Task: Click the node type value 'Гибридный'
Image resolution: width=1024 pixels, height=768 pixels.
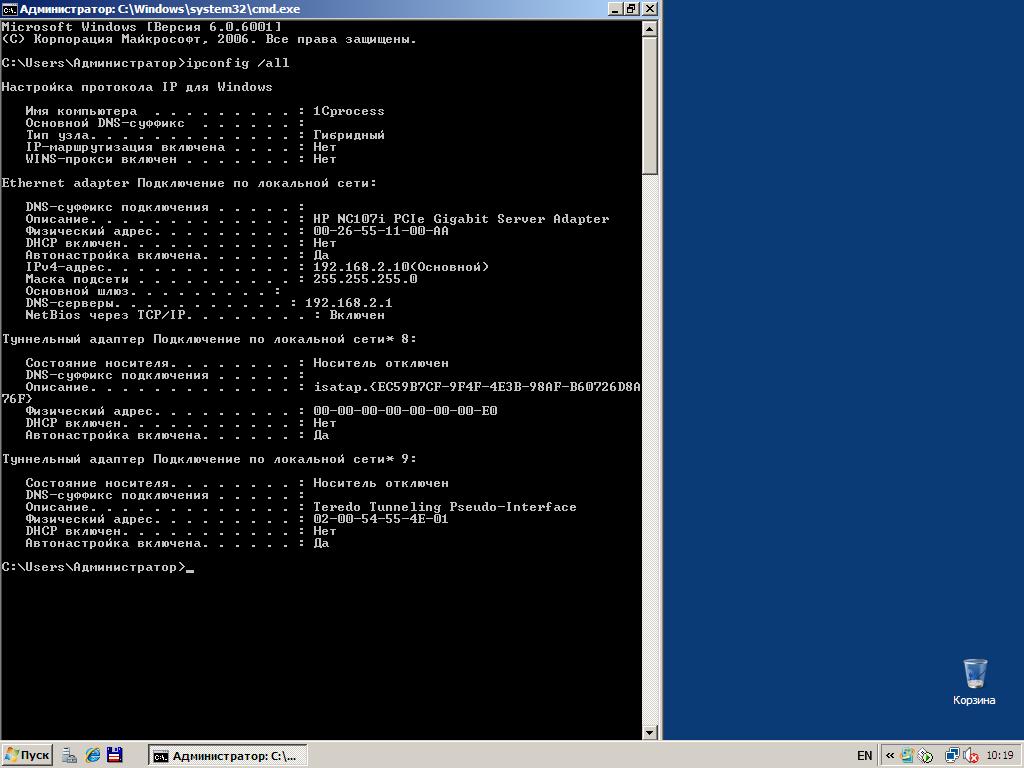Action: (x=349, y=135)
